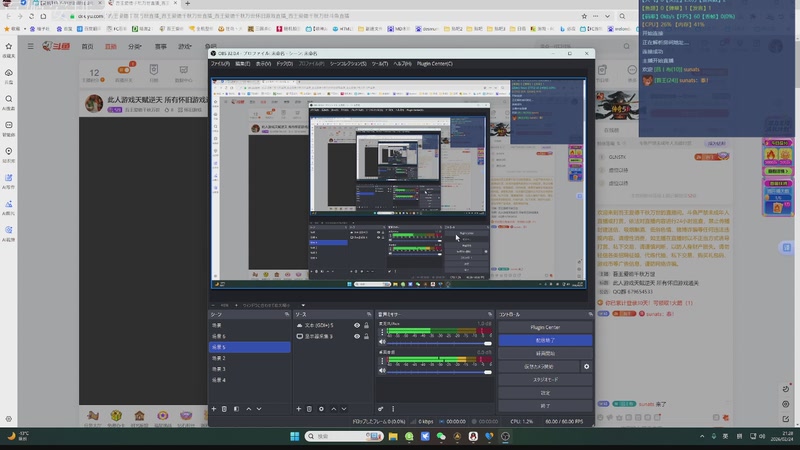The height and width of the screenshot is (450, 800).
Task: Select scene 场景 2 in the Scenes list
Action: (249, 358)
